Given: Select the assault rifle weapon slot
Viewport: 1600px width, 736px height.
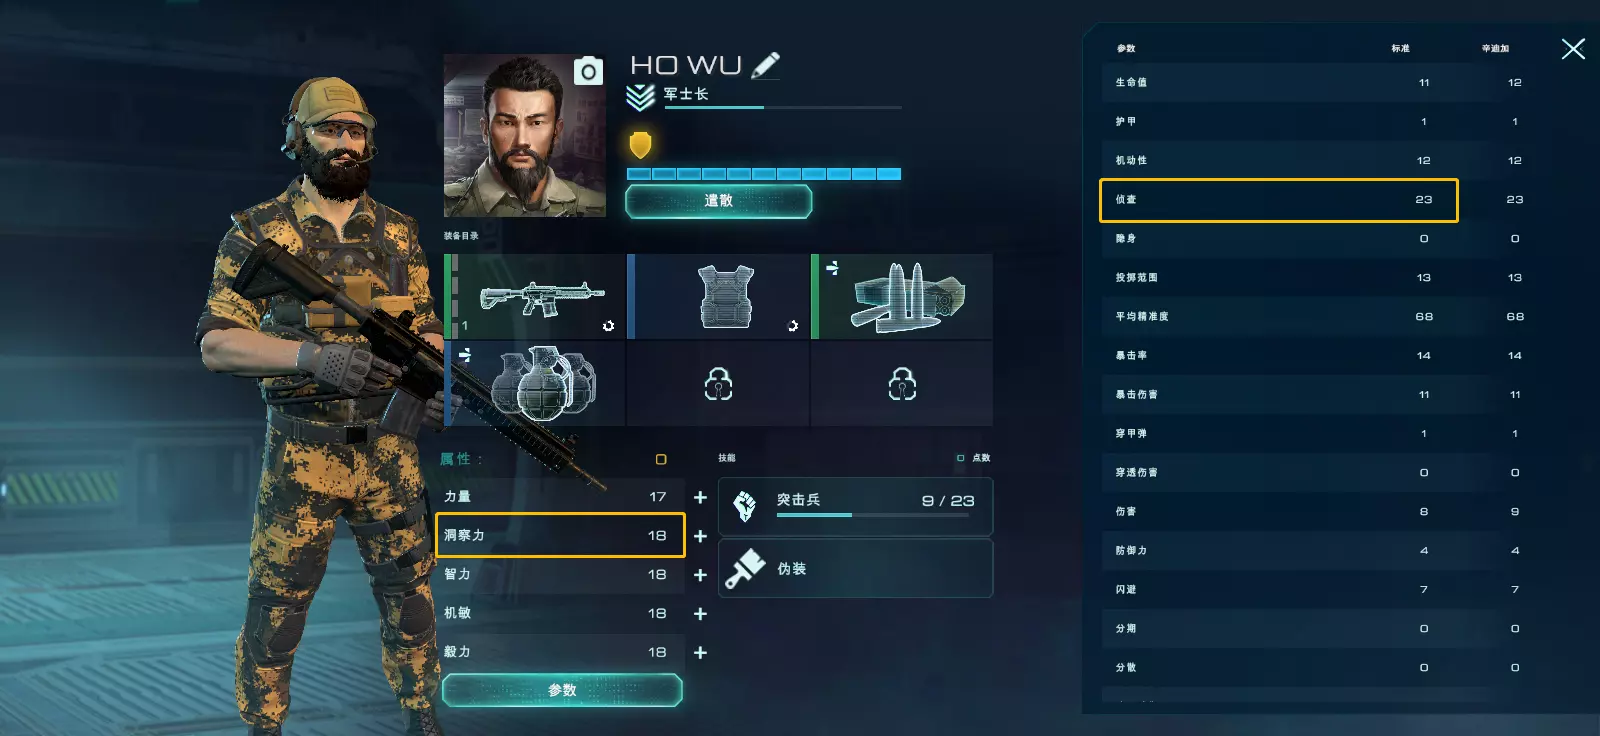Looking at the screenshot, I should [535, 297].
